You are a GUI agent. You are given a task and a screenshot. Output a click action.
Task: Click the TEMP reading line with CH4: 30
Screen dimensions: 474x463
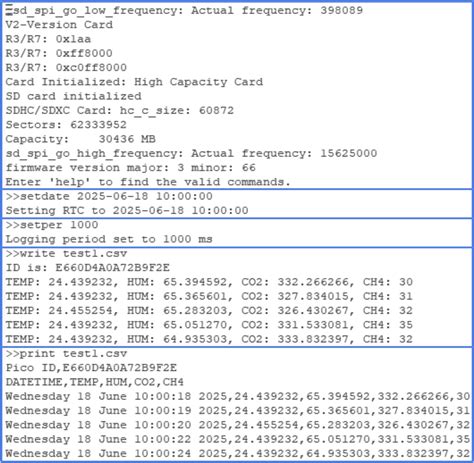click(209, 282)
